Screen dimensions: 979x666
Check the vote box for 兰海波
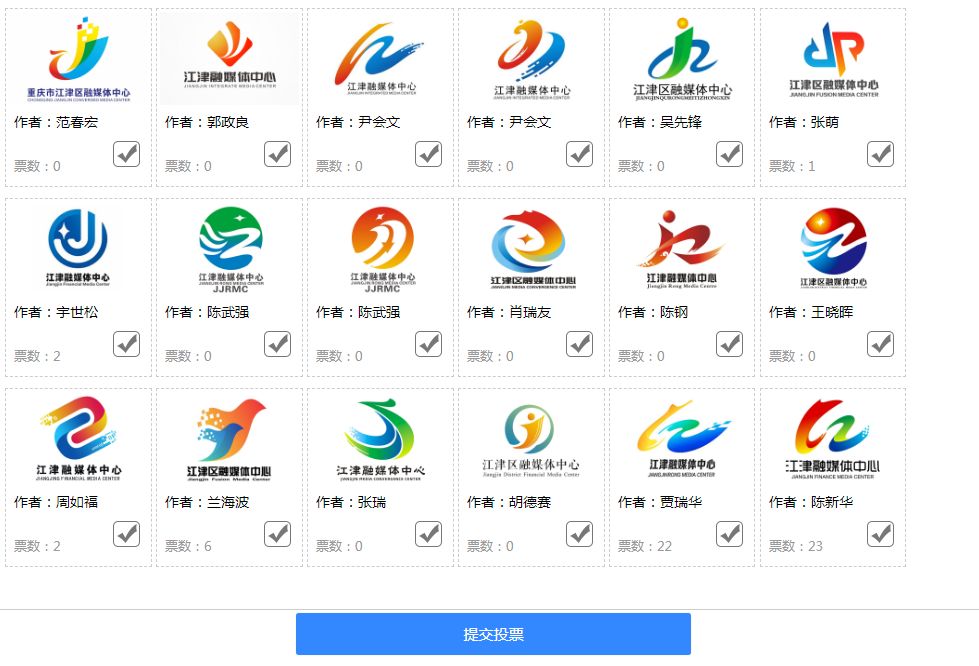[278, 534]
